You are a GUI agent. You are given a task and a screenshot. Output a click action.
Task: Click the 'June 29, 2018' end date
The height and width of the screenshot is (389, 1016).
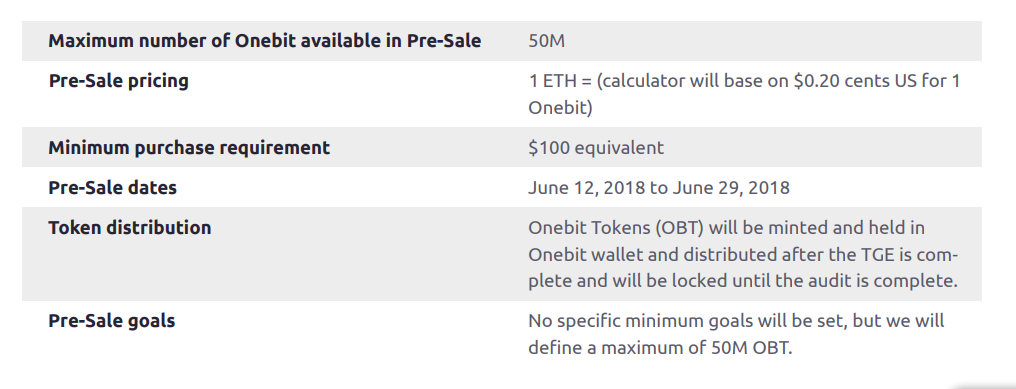click(731, 188)
